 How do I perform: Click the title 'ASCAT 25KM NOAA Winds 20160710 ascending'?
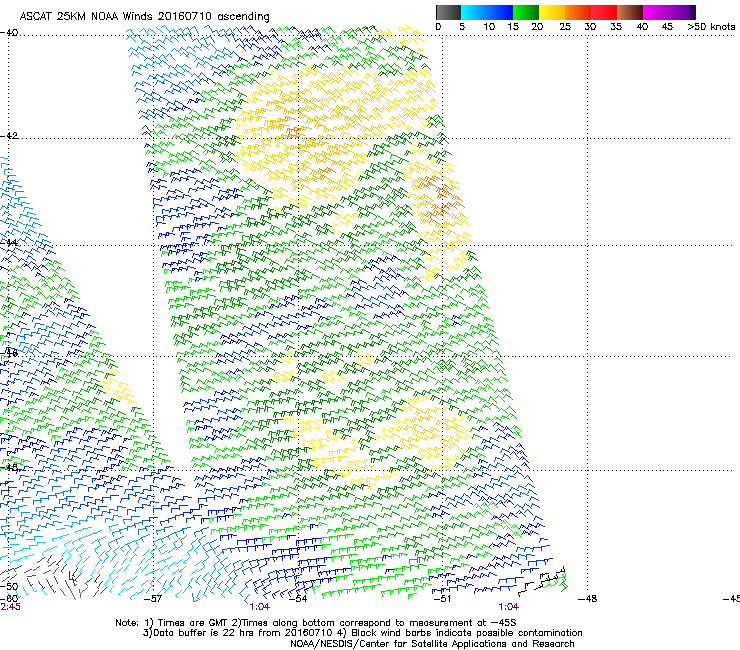(x=144, y=16)
